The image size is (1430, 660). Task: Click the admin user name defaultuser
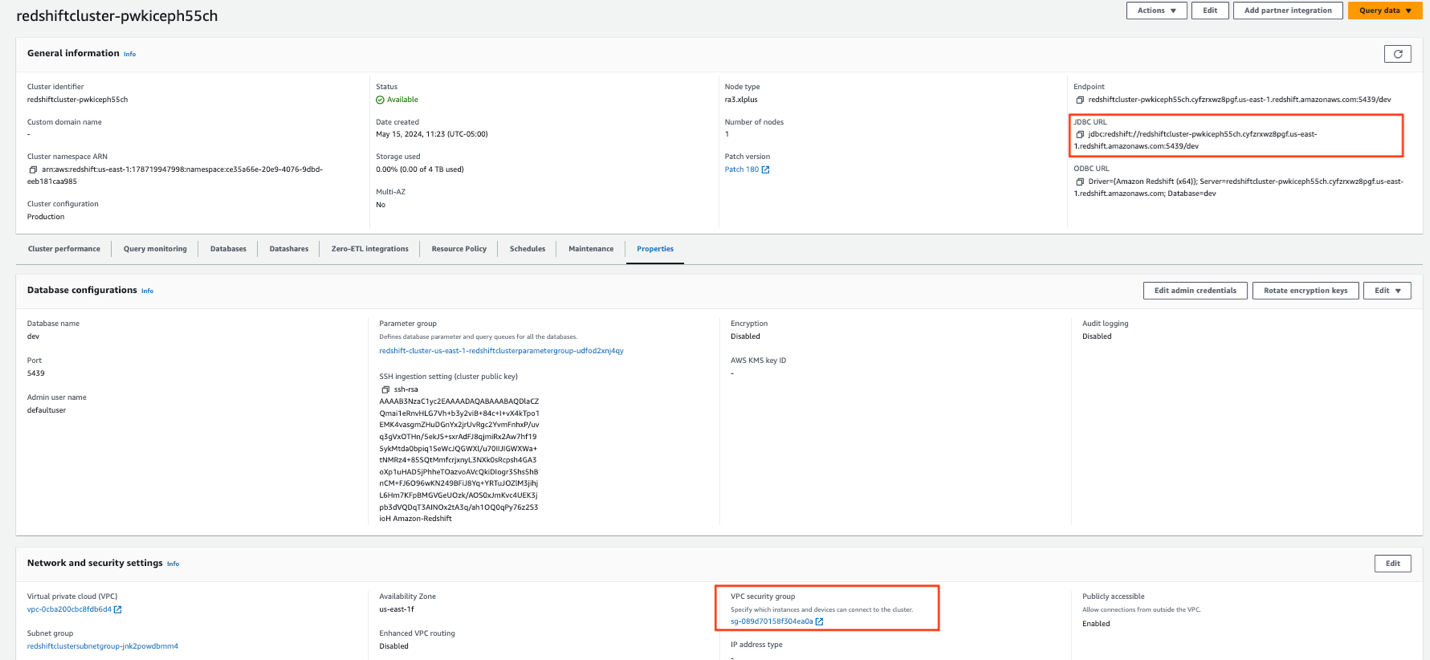(45, 410)
